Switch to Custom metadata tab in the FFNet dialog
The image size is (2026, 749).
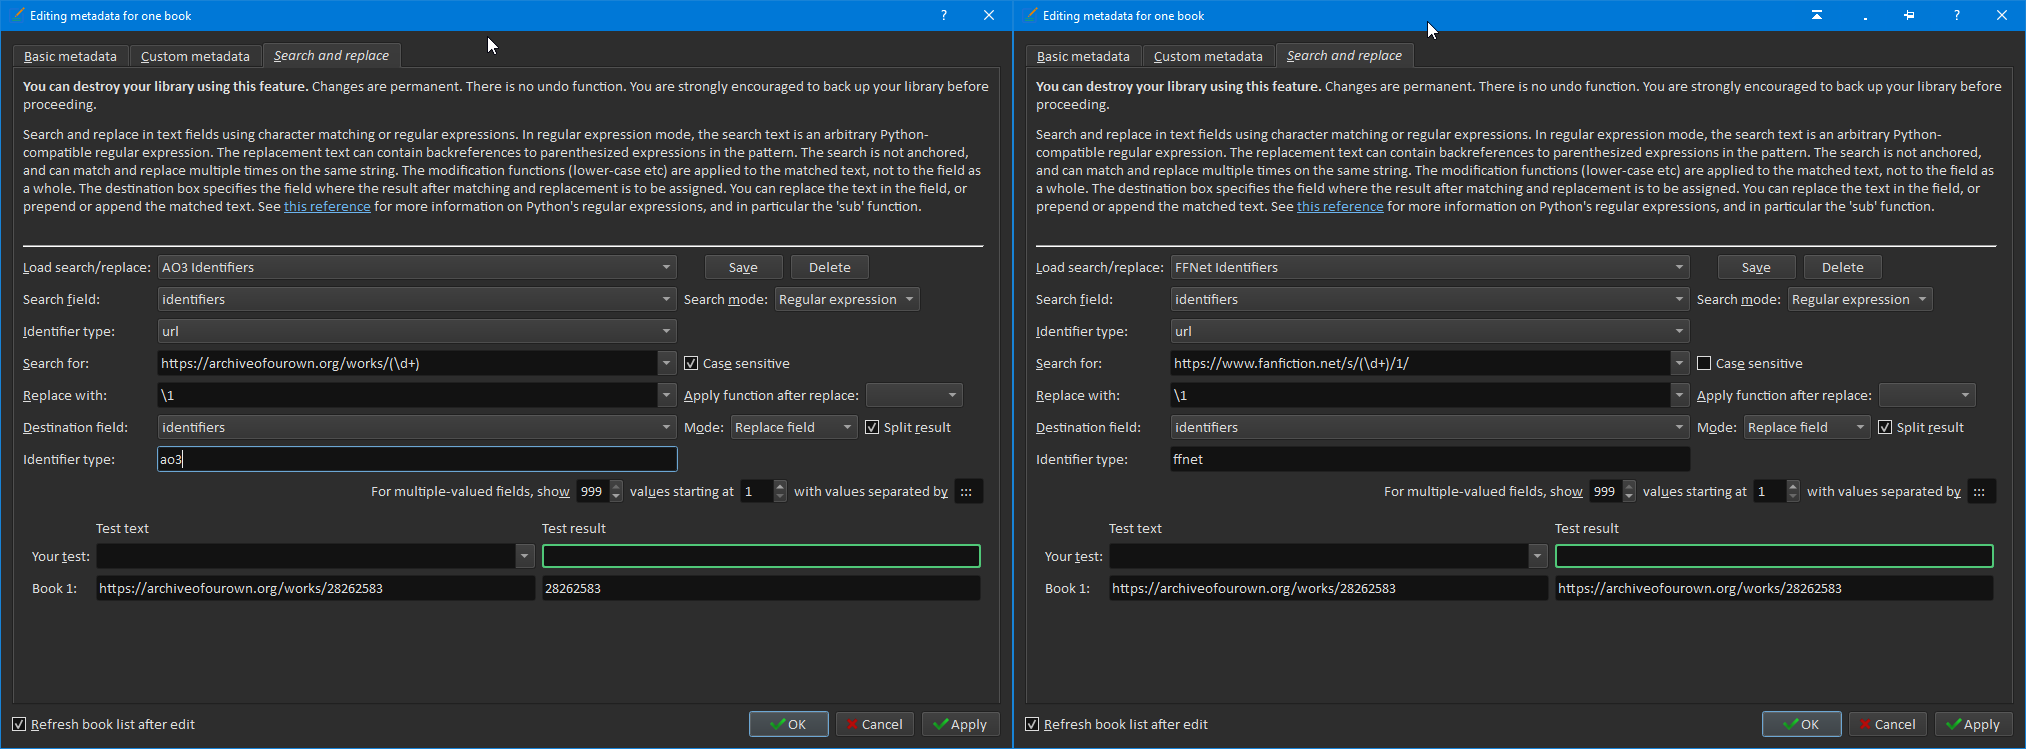[1207, 56]
